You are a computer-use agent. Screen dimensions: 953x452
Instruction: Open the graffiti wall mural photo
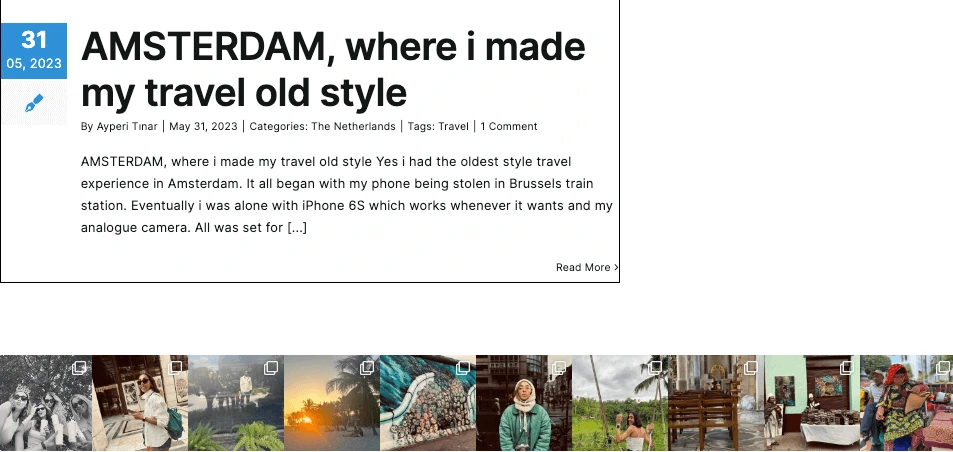pyautogui.click(x=428, y=403)
